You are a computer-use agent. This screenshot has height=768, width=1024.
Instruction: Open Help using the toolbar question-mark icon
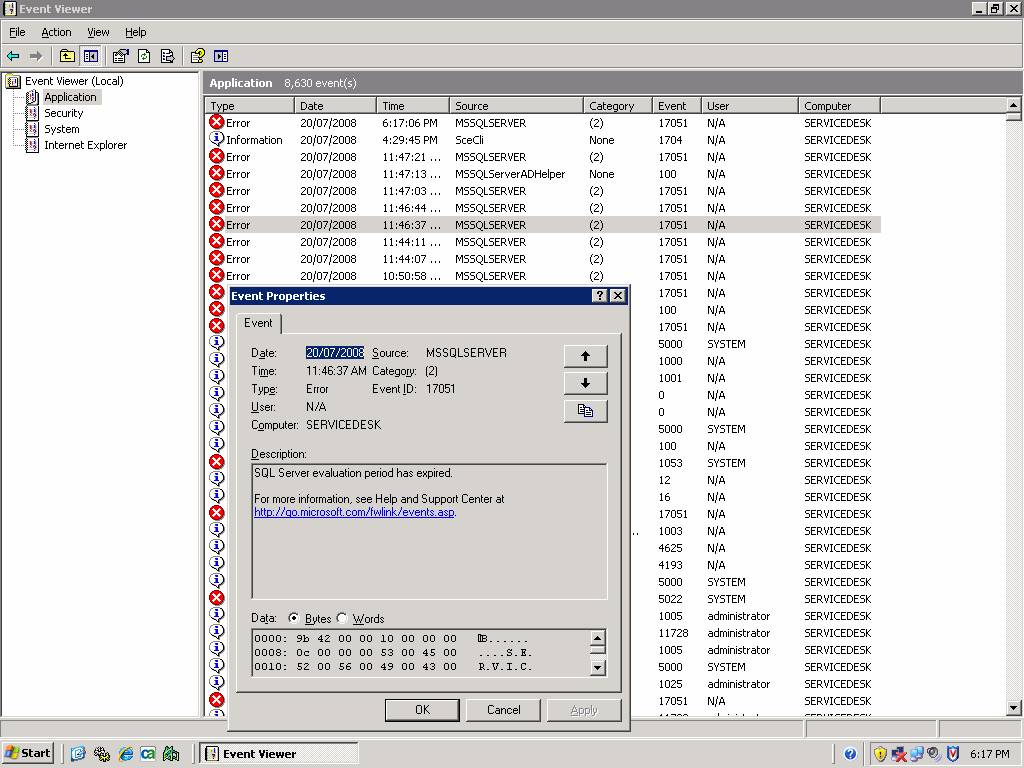coord(197,56)
